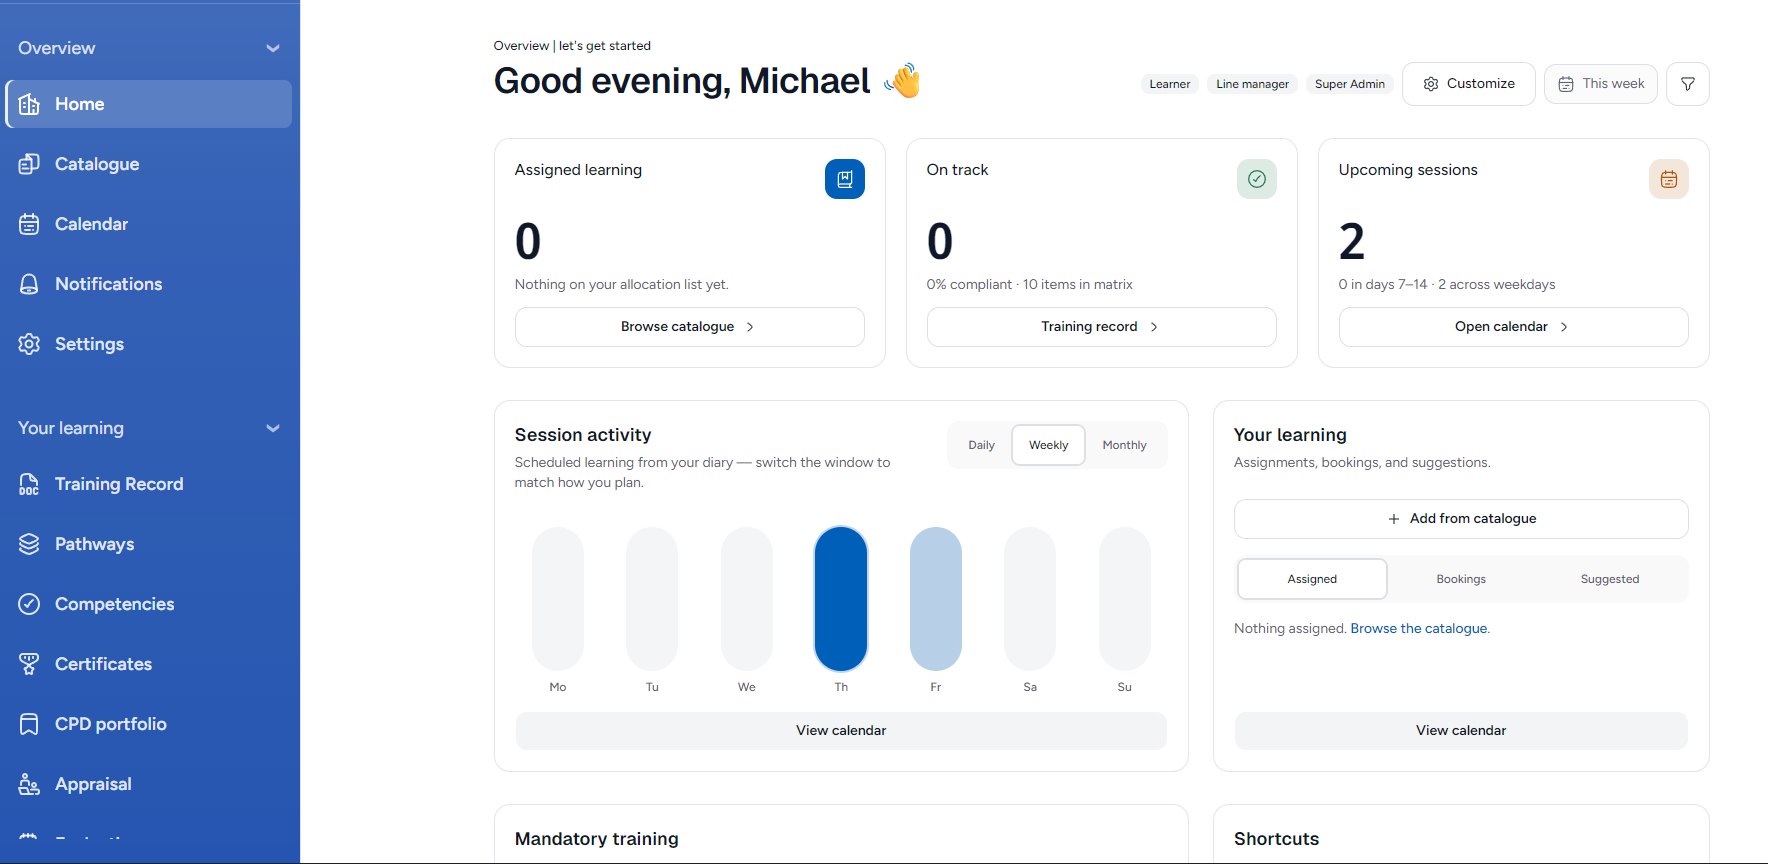Select the Learner role chip
1768x864 pixels.
(1170, 84)
